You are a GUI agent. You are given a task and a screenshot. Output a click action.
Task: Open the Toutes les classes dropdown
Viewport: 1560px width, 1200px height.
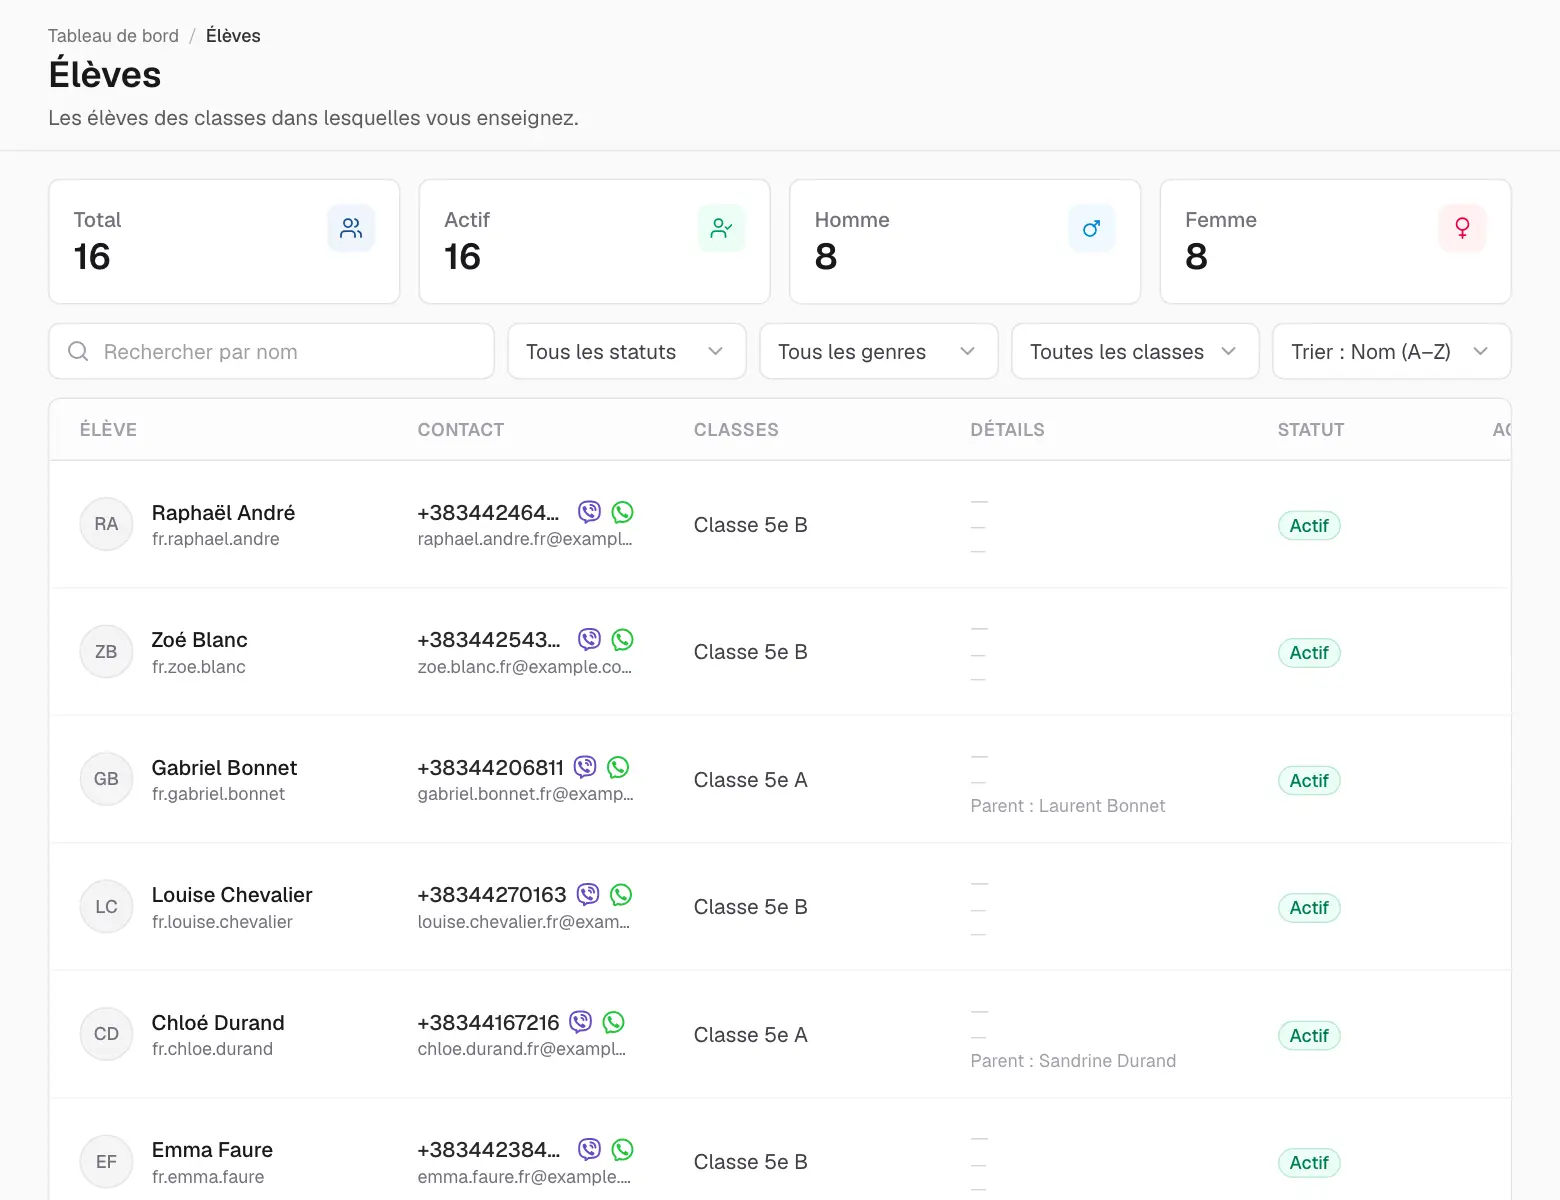(1135, 351)
